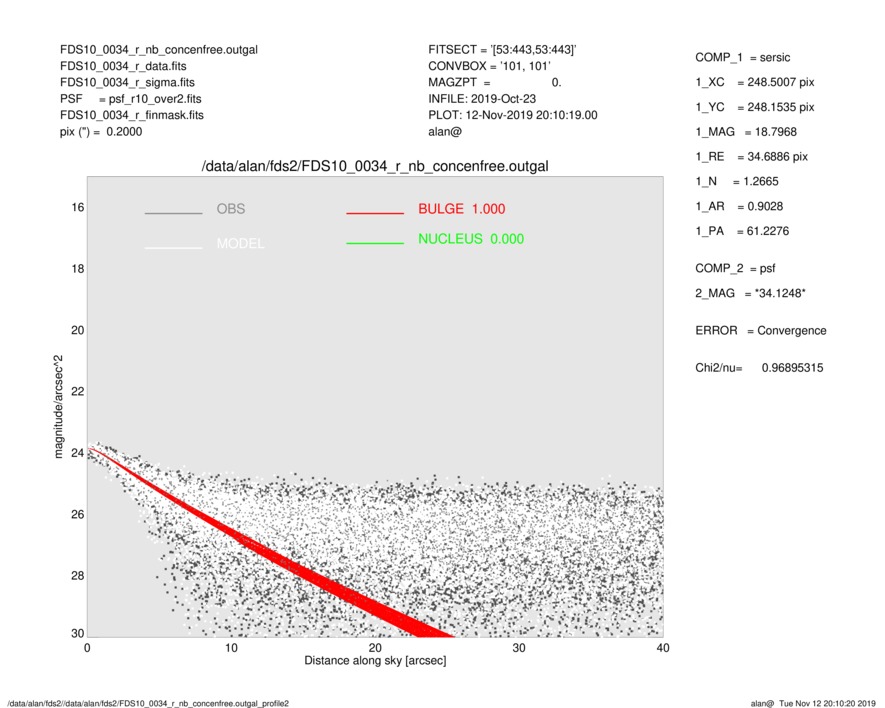
Task: Select the 1_RE = 34.6886 pix parameter
Action: click(751, 157)
